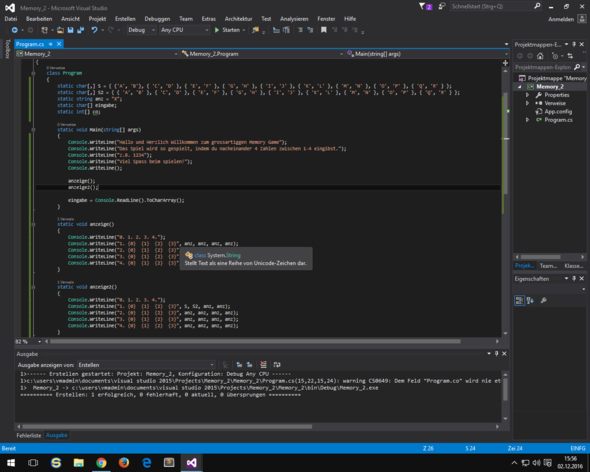Screen dimensions: 590x472
Task: Toggle the pin on Program.cs tab
Action: pos(50,44)
